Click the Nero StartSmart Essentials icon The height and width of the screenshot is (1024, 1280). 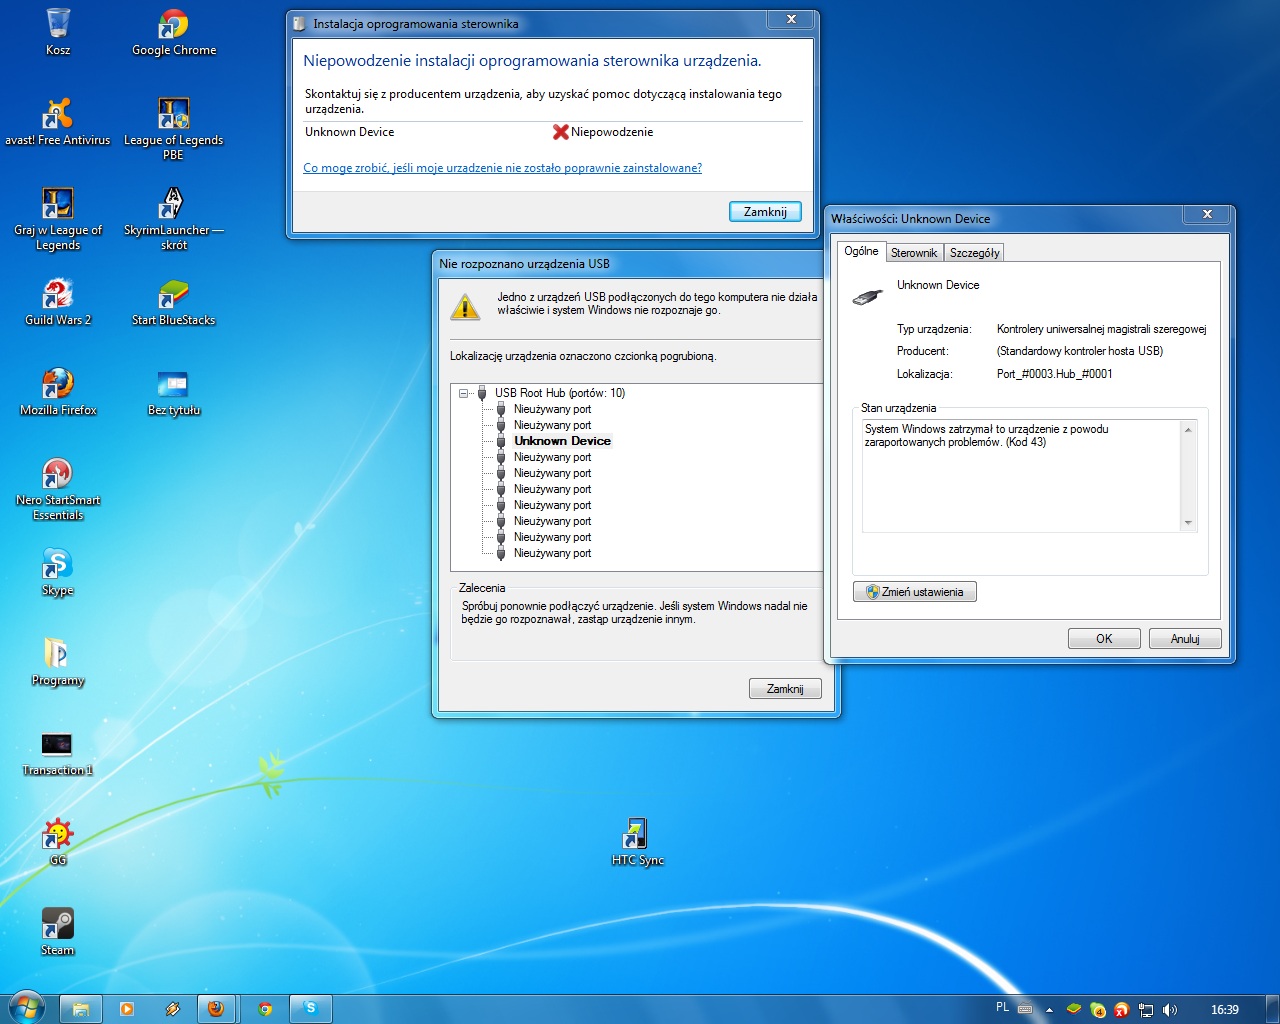[58, 489]
